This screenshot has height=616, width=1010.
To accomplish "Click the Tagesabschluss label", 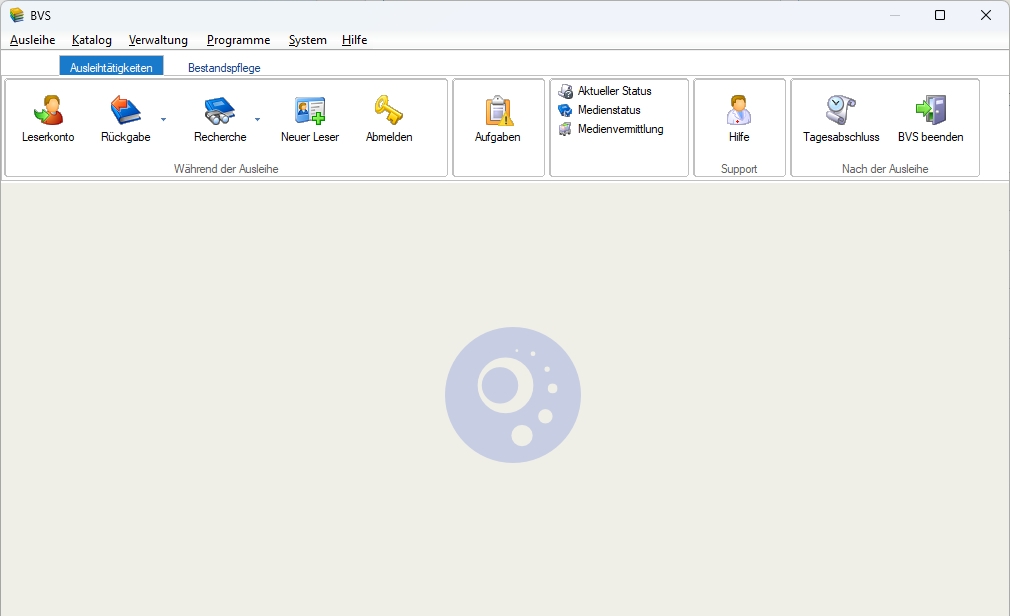I will 841,137.
